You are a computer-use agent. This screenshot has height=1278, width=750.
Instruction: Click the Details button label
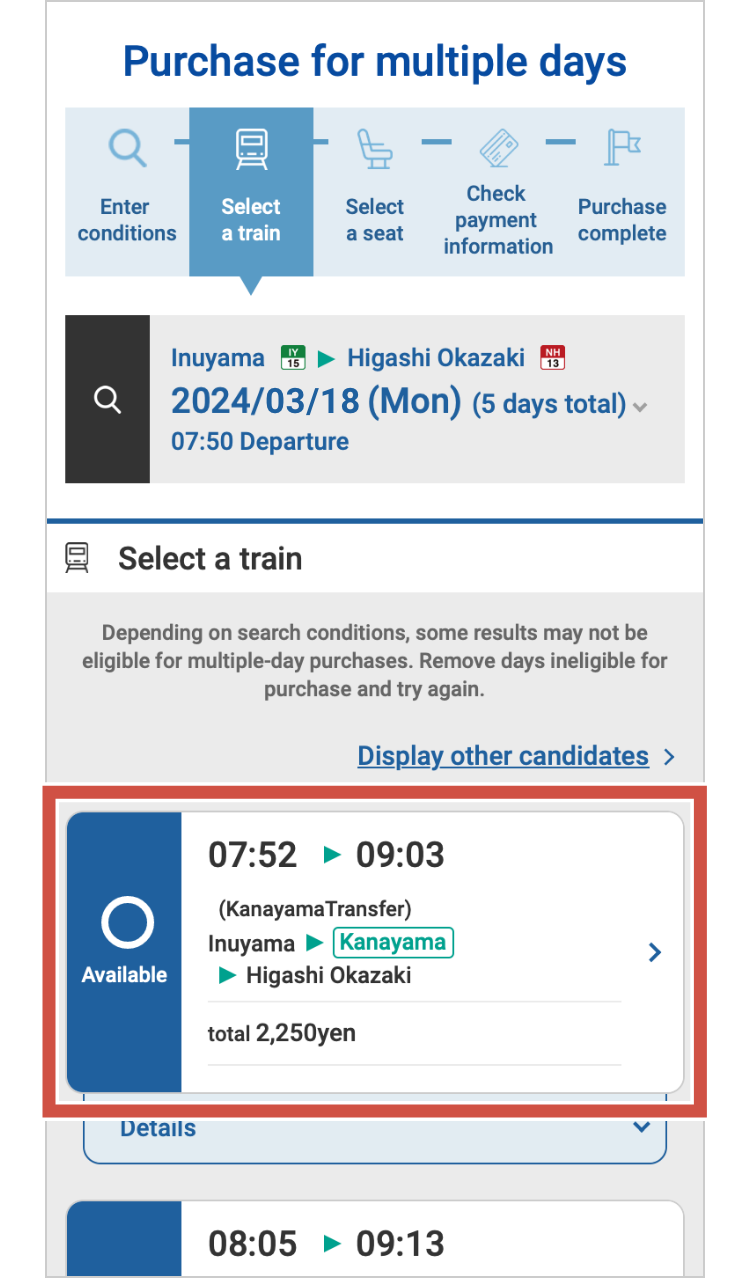pyautogui.click(x=158, y=1129)
